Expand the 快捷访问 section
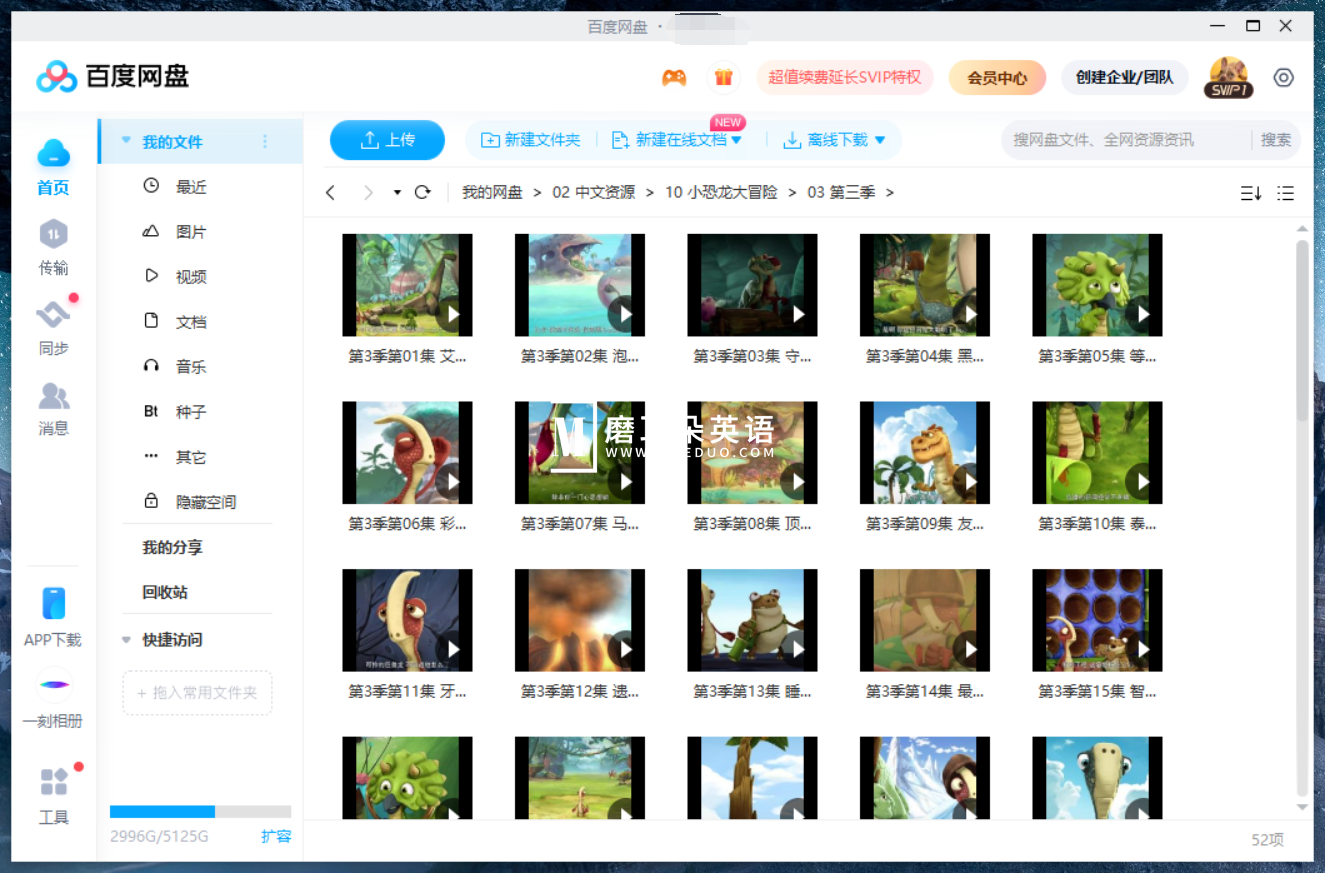This screenshot has height=873, width=1325. pos(126,640)
